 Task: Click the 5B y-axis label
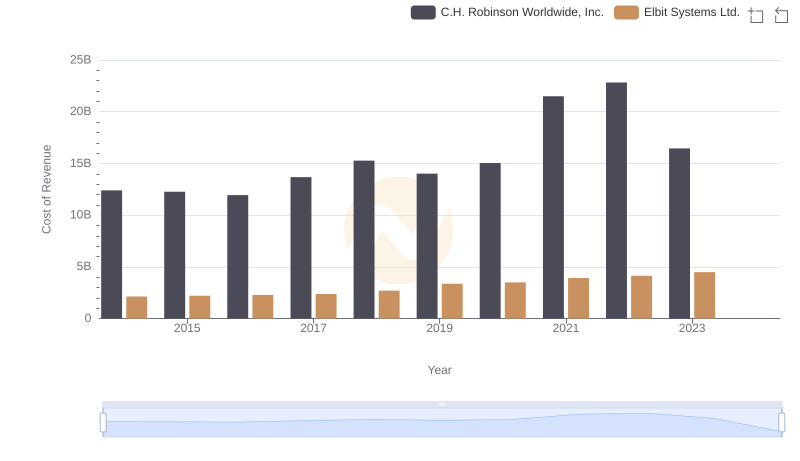tap(84, 266)
